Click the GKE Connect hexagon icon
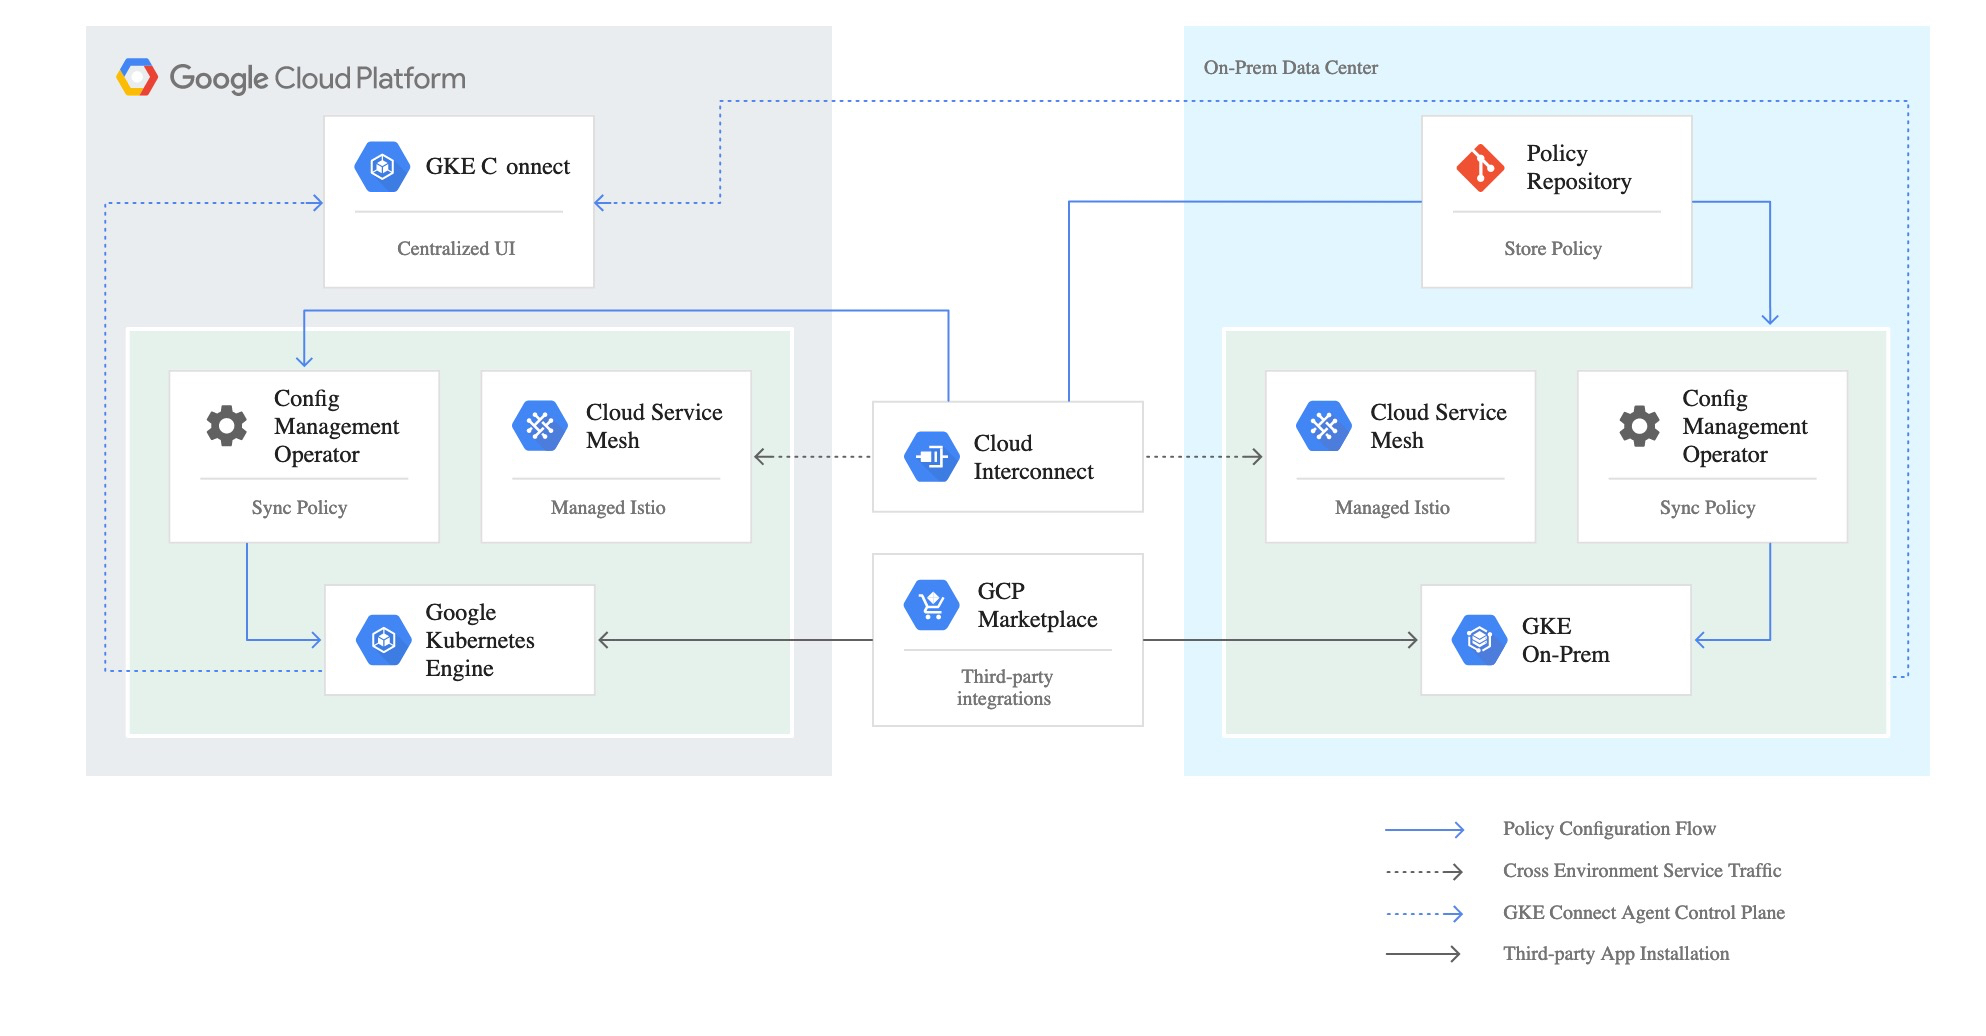This screenshot has height=1036, width=1986. (x=382, y=166)
